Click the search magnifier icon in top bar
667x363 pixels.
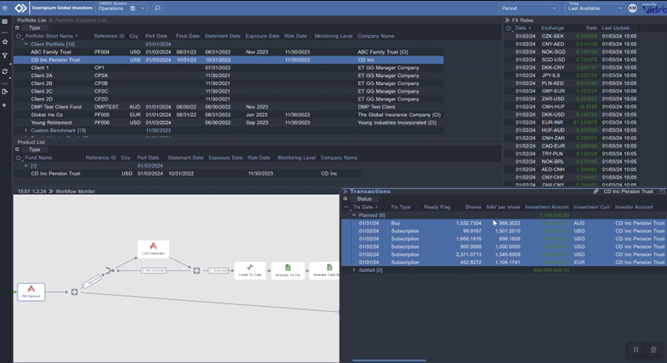click(157, 8)
